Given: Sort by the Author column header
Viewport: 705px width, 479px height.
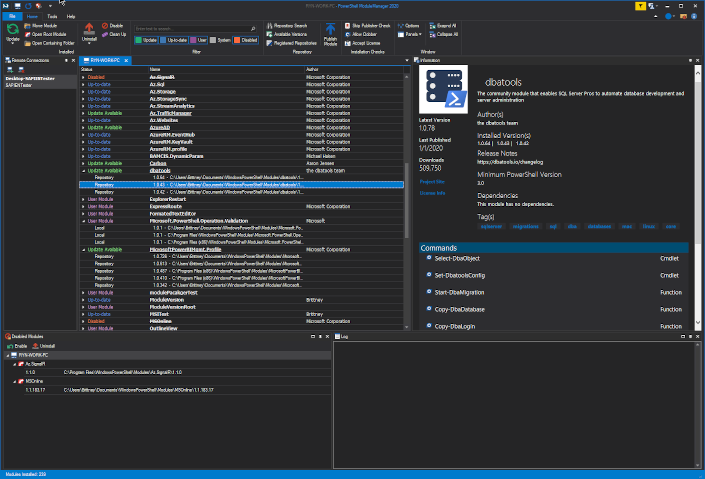Looking at the screenshot, I should (353, 69).
